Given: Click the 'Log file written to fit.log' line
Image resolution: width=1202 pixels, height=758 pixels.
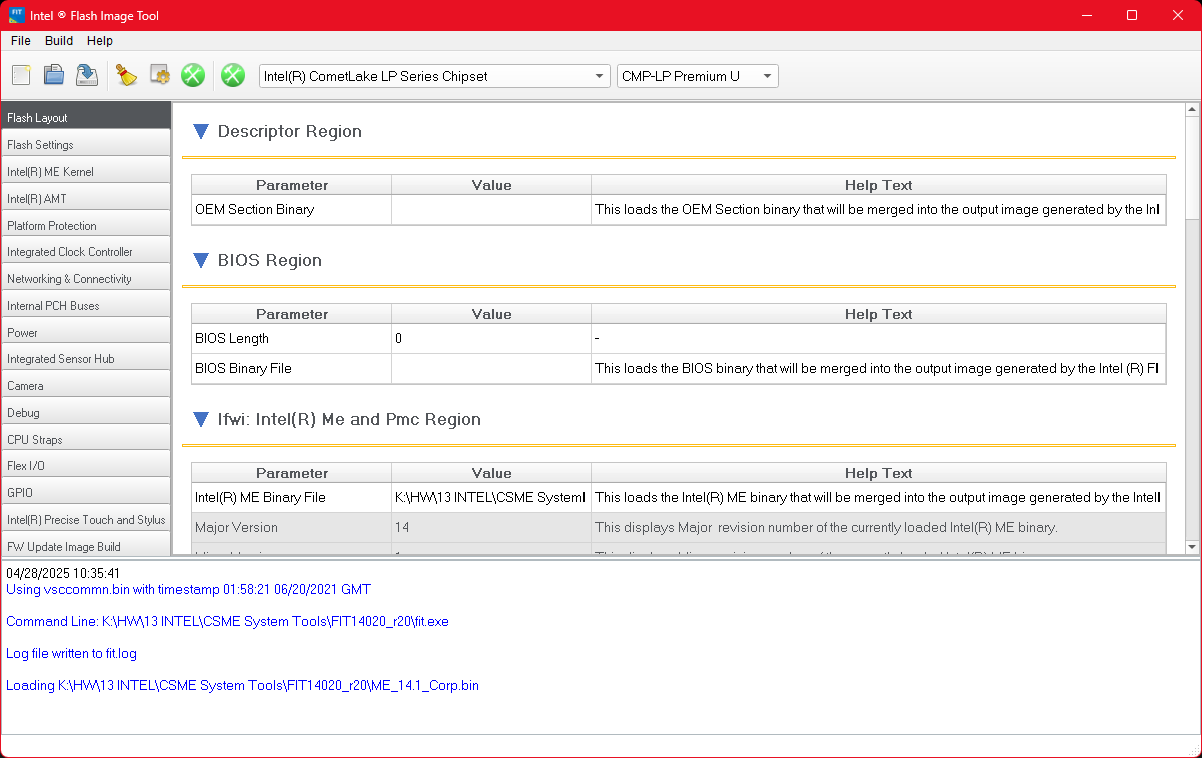Looking at the screenshot, I should (x=71, y=653).
